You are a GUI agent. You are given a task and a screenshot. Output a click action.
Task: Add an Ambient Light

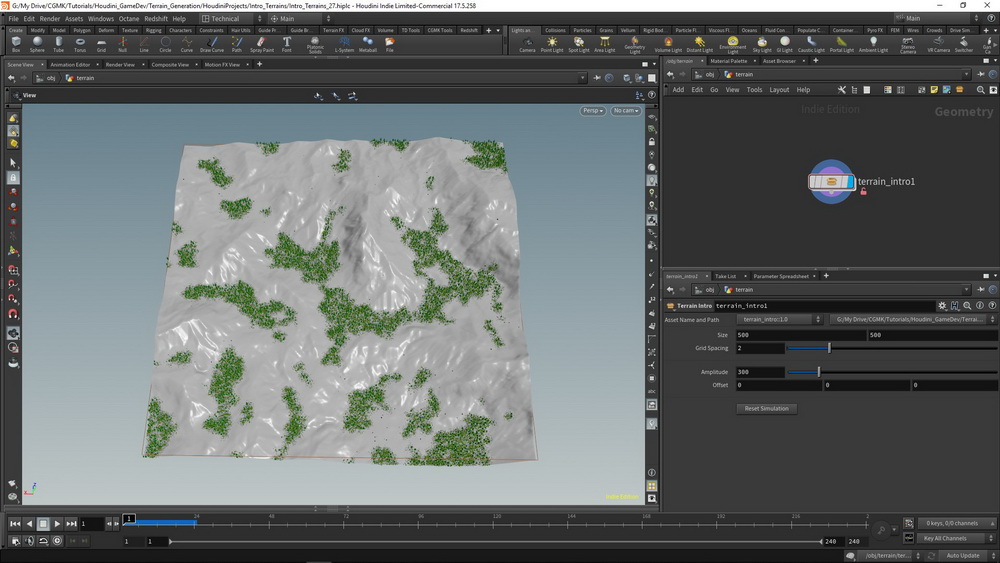coord(873,44)
